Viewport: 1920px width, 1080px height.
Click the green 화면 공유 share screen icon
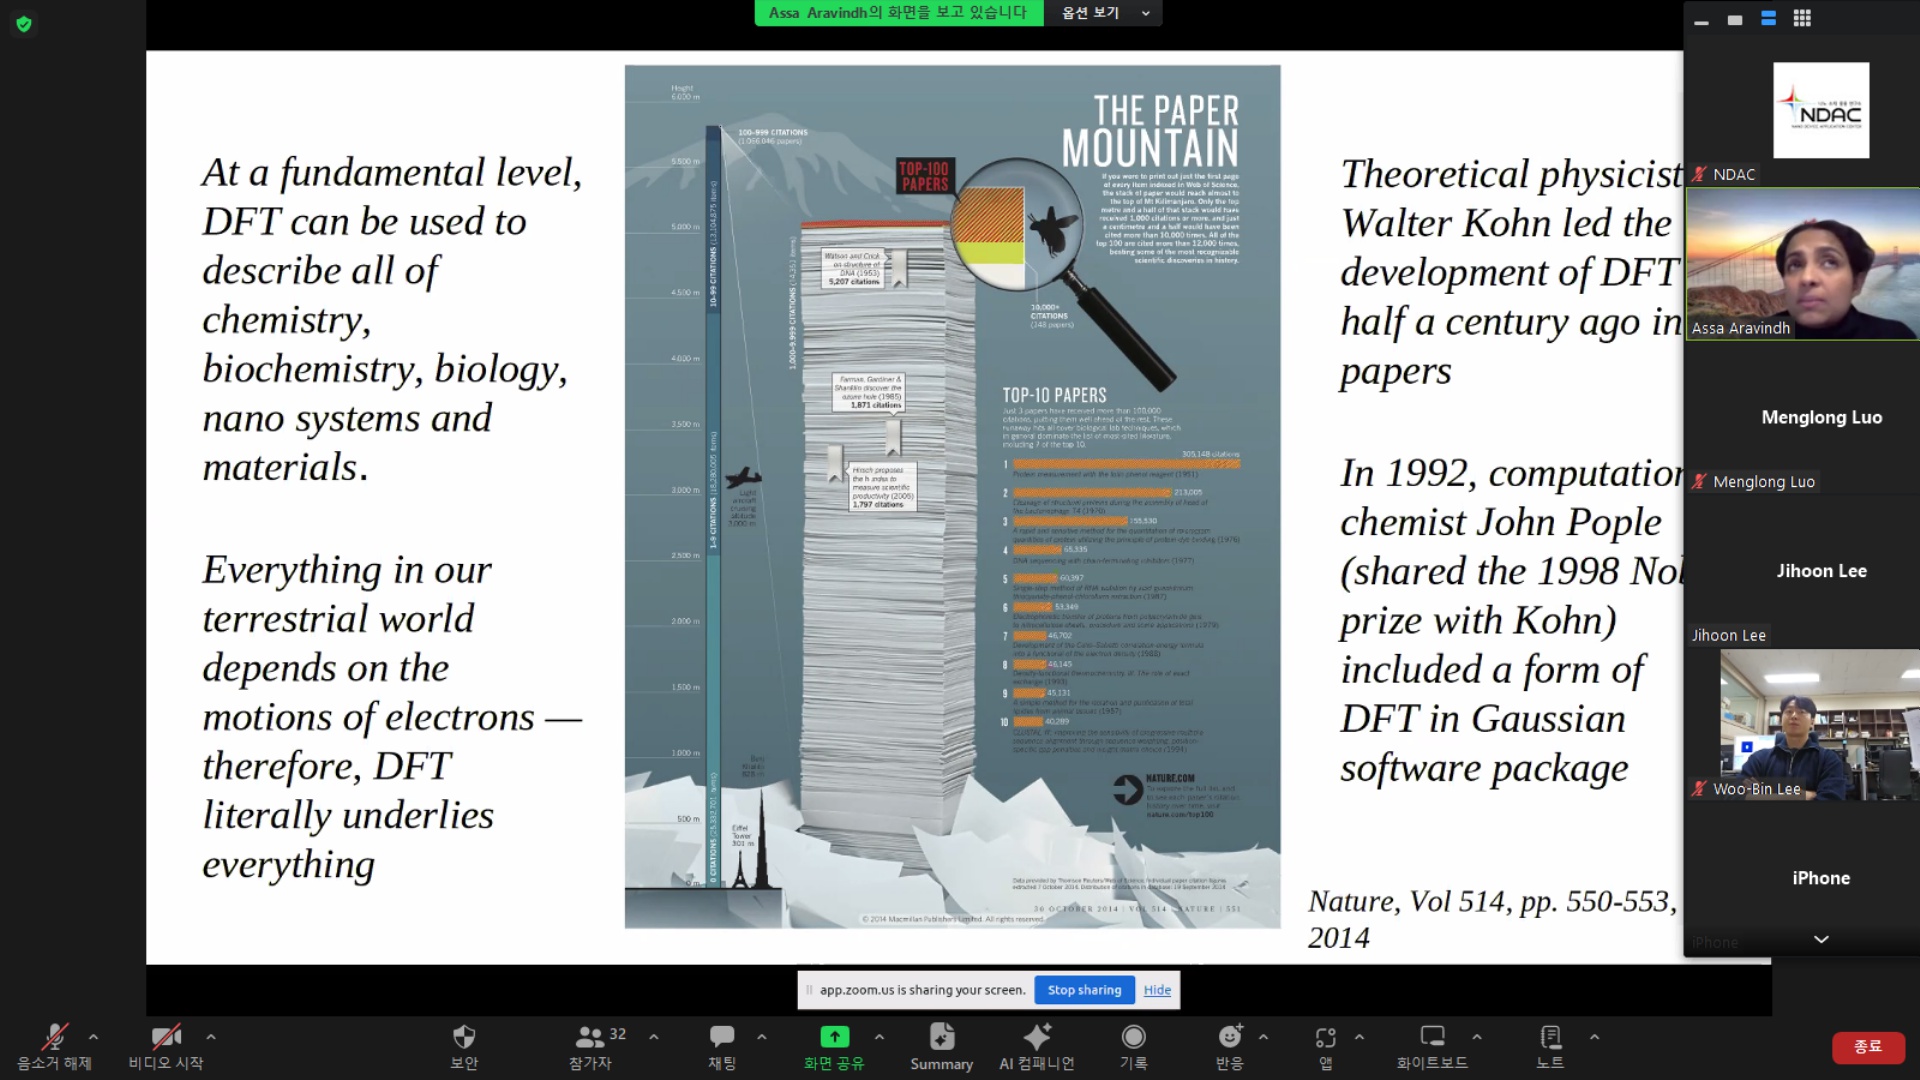click(834, 1037)
